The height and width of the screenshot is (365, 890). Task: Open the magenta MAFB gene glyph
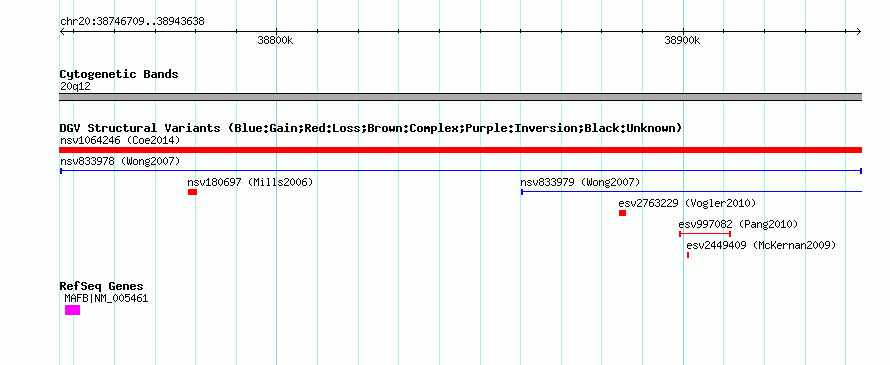point(72,310)
